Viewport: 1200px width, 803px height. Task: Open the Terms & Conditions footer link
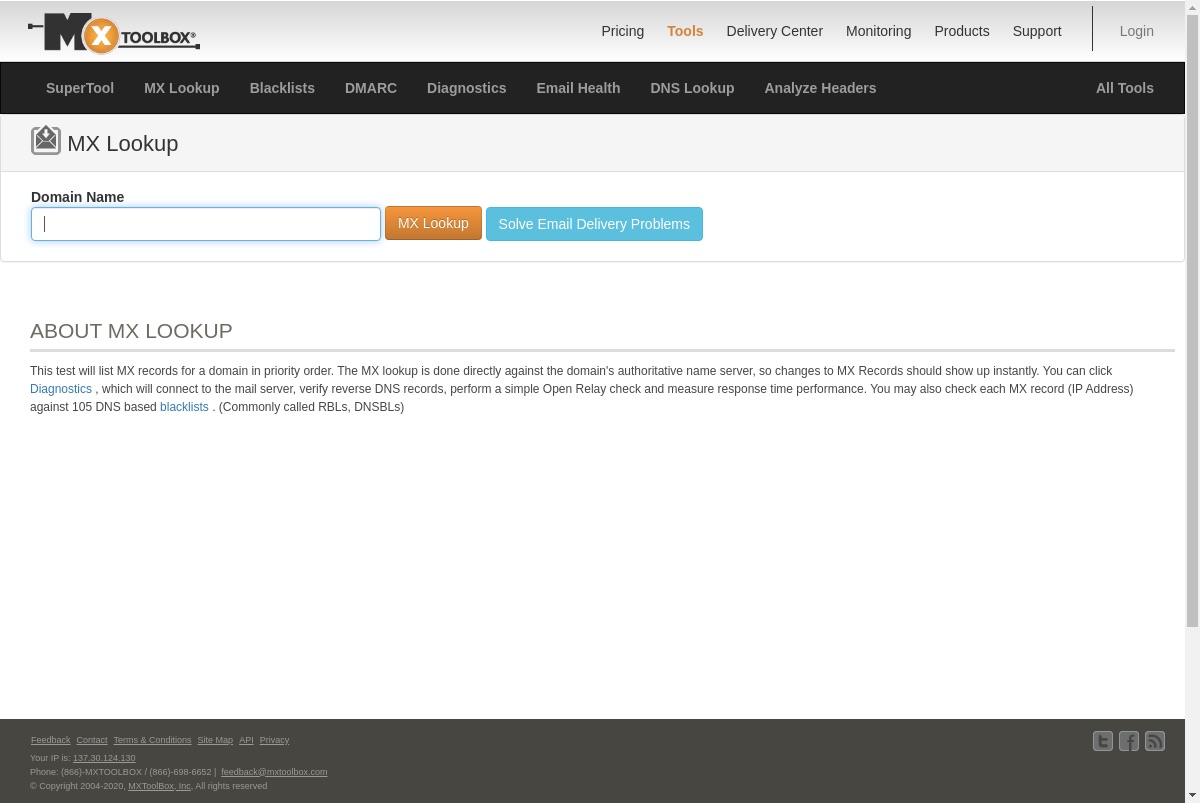[152, 740]
